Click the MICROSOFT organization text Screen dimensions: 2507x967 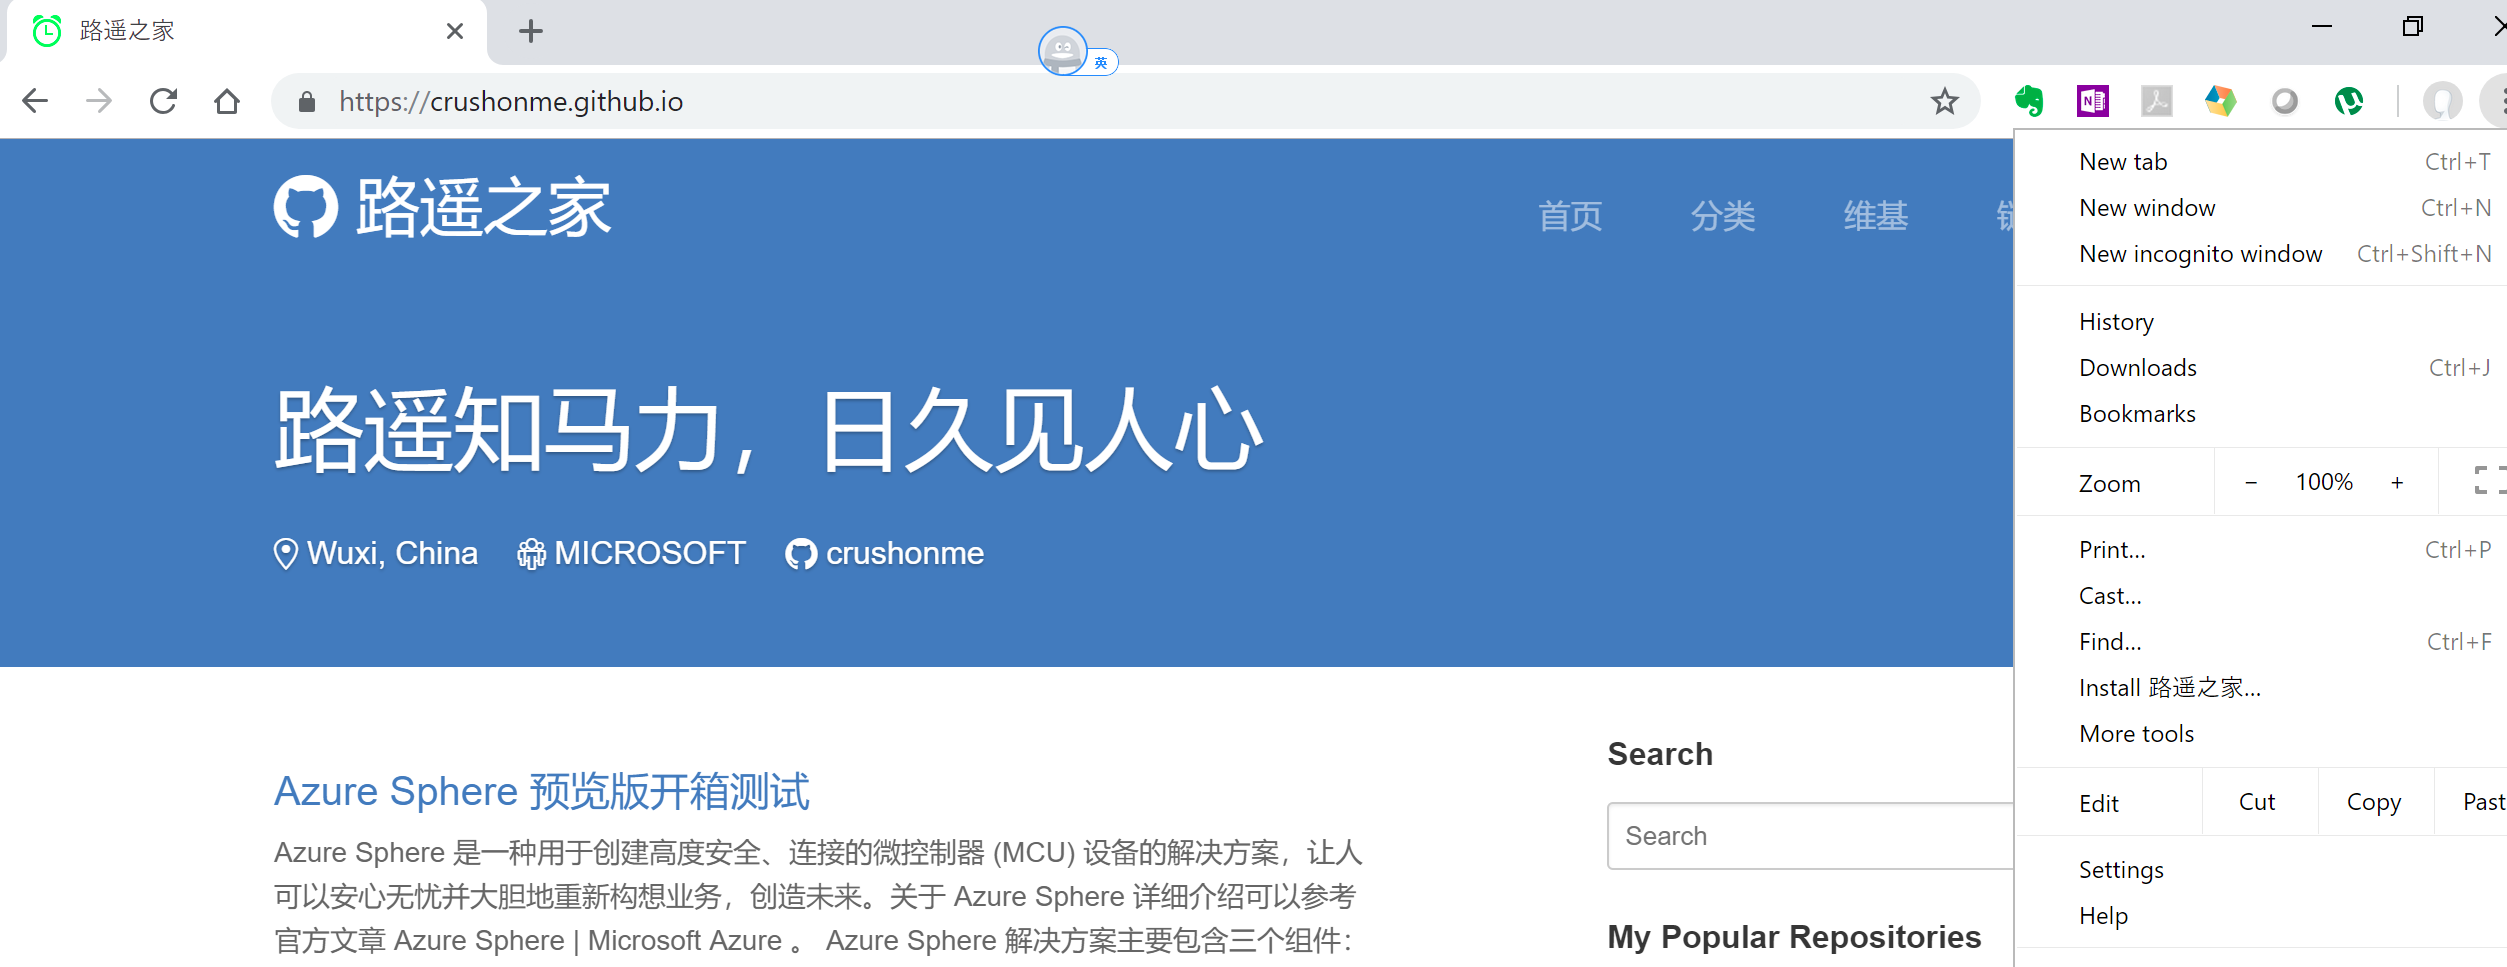[x=650, y=553]
